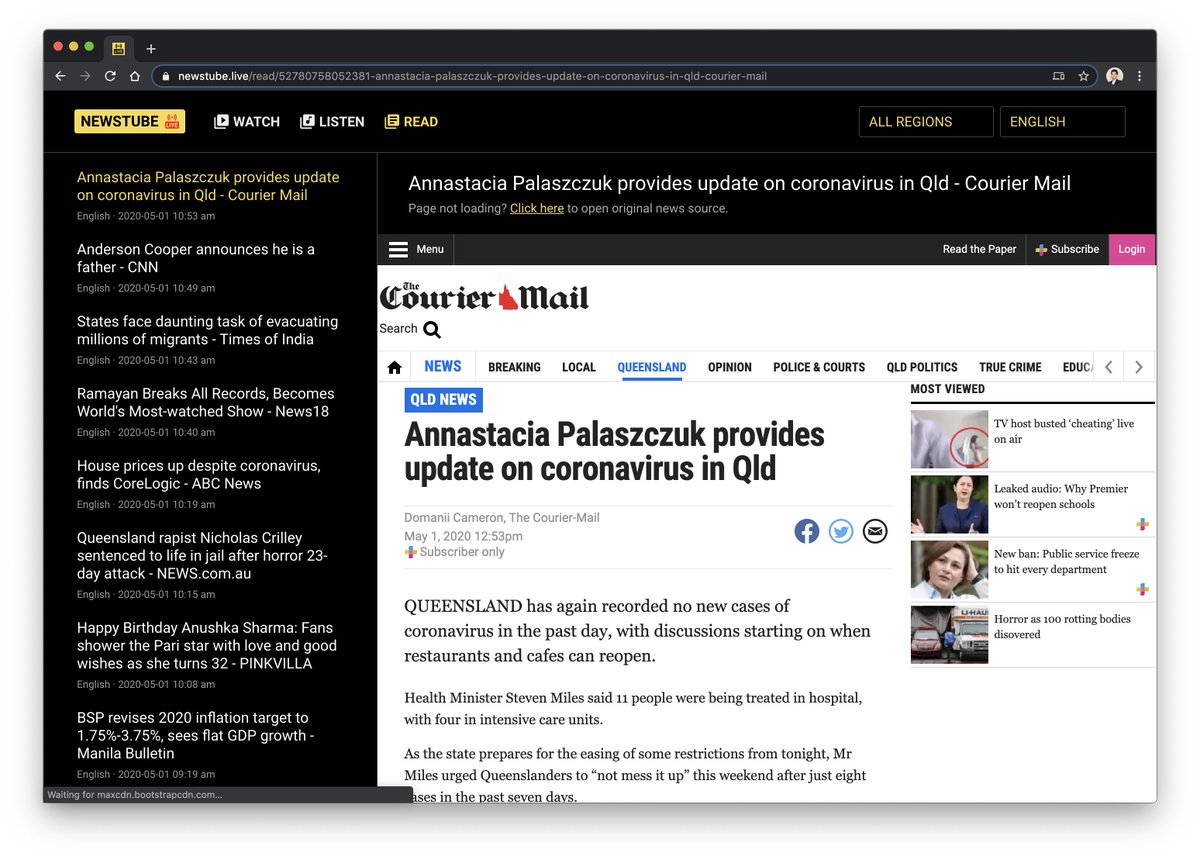The height and width of the screenshot is (860, 1200).
Task: Open Anderson Cooper father CNN article
Action: click(x=196, y=258)
